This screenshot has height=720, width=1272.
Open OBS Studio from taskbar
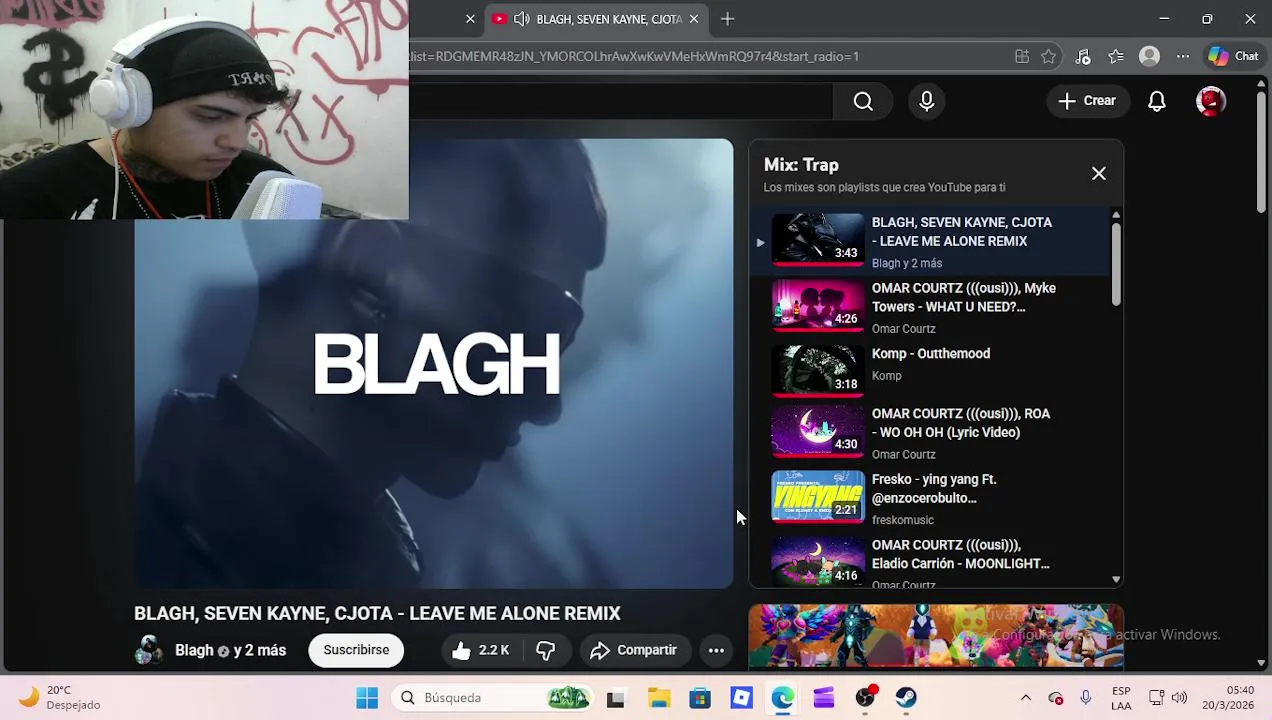[865, 698]
